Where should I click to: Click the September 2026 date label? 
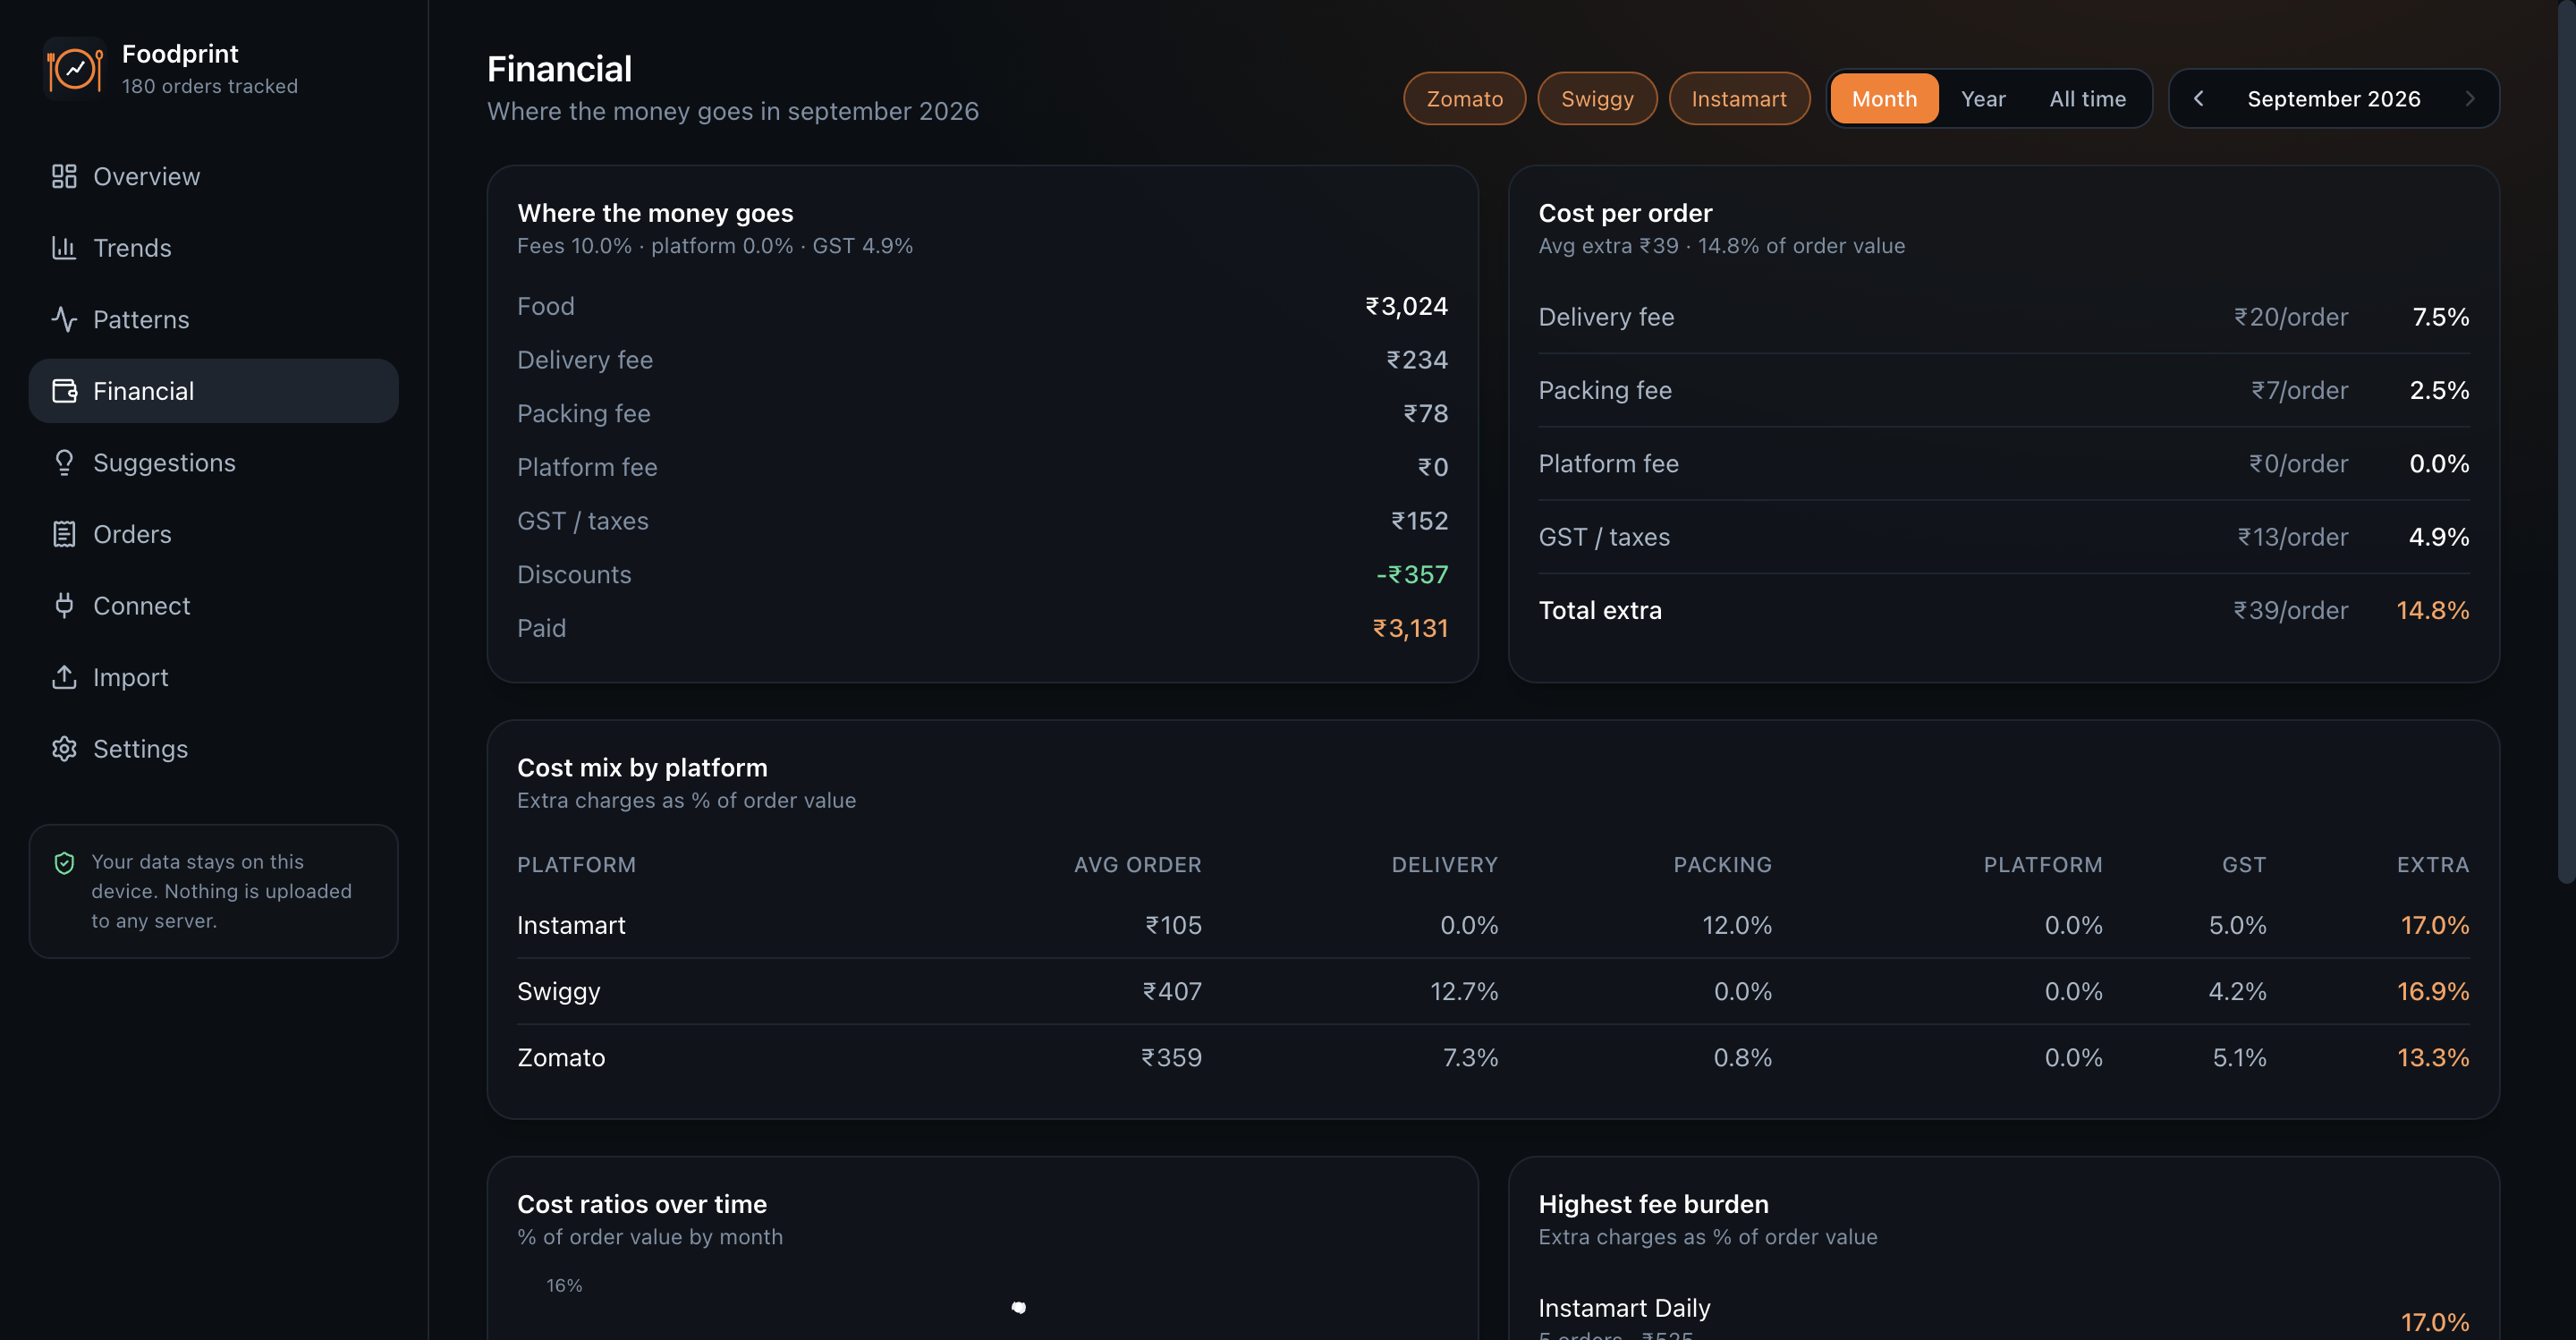[2333, 99]
